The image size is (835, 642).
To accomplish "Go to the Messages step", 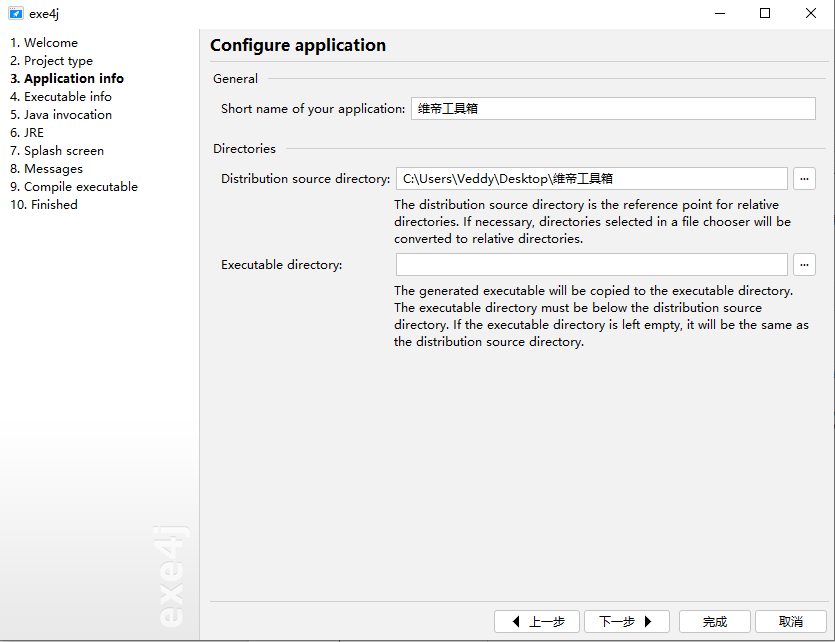I will (46, 169).
